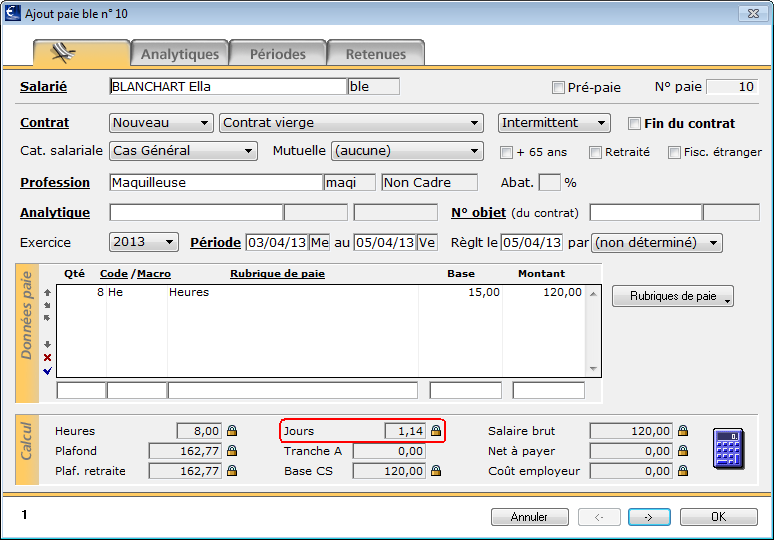Tick the Fin du contrat checkbox
This screenshot has width=774, height=540.
(634, 123)
